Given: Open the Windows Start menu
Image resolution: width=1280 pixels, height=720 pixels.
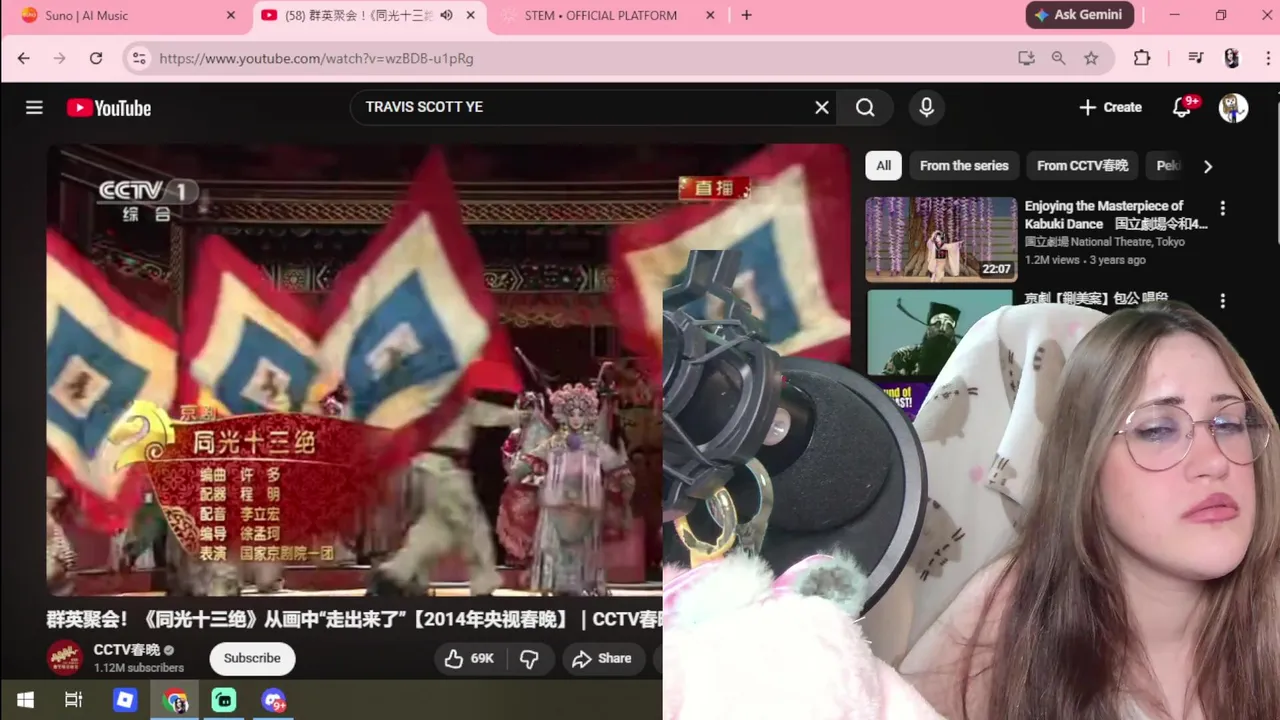Looking at the screenshot, I should pos(25,700).
